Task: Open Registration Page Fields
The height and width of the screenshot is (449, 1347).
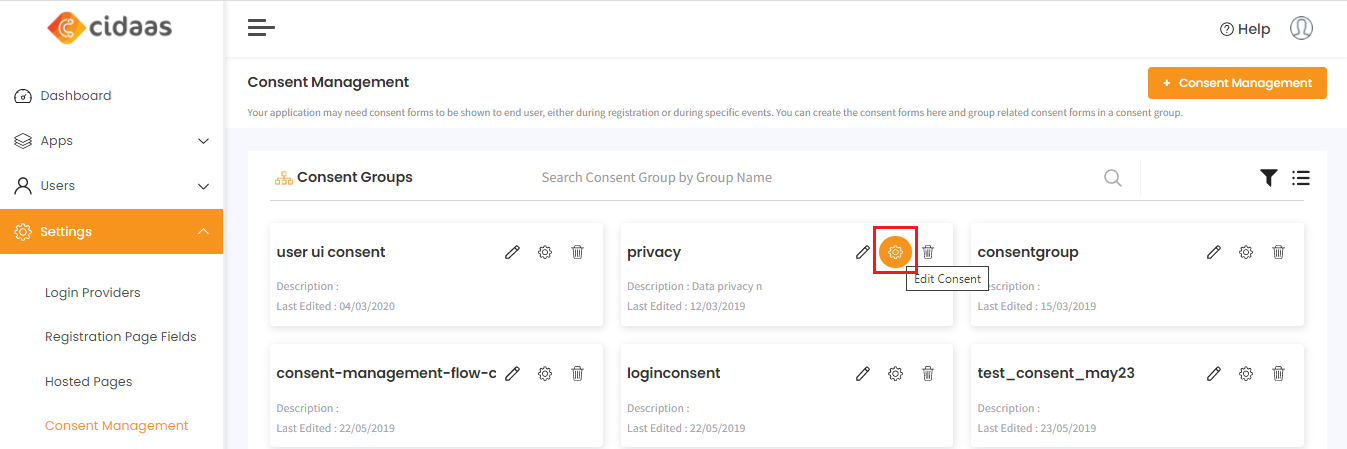Action: tap(120, 337)
